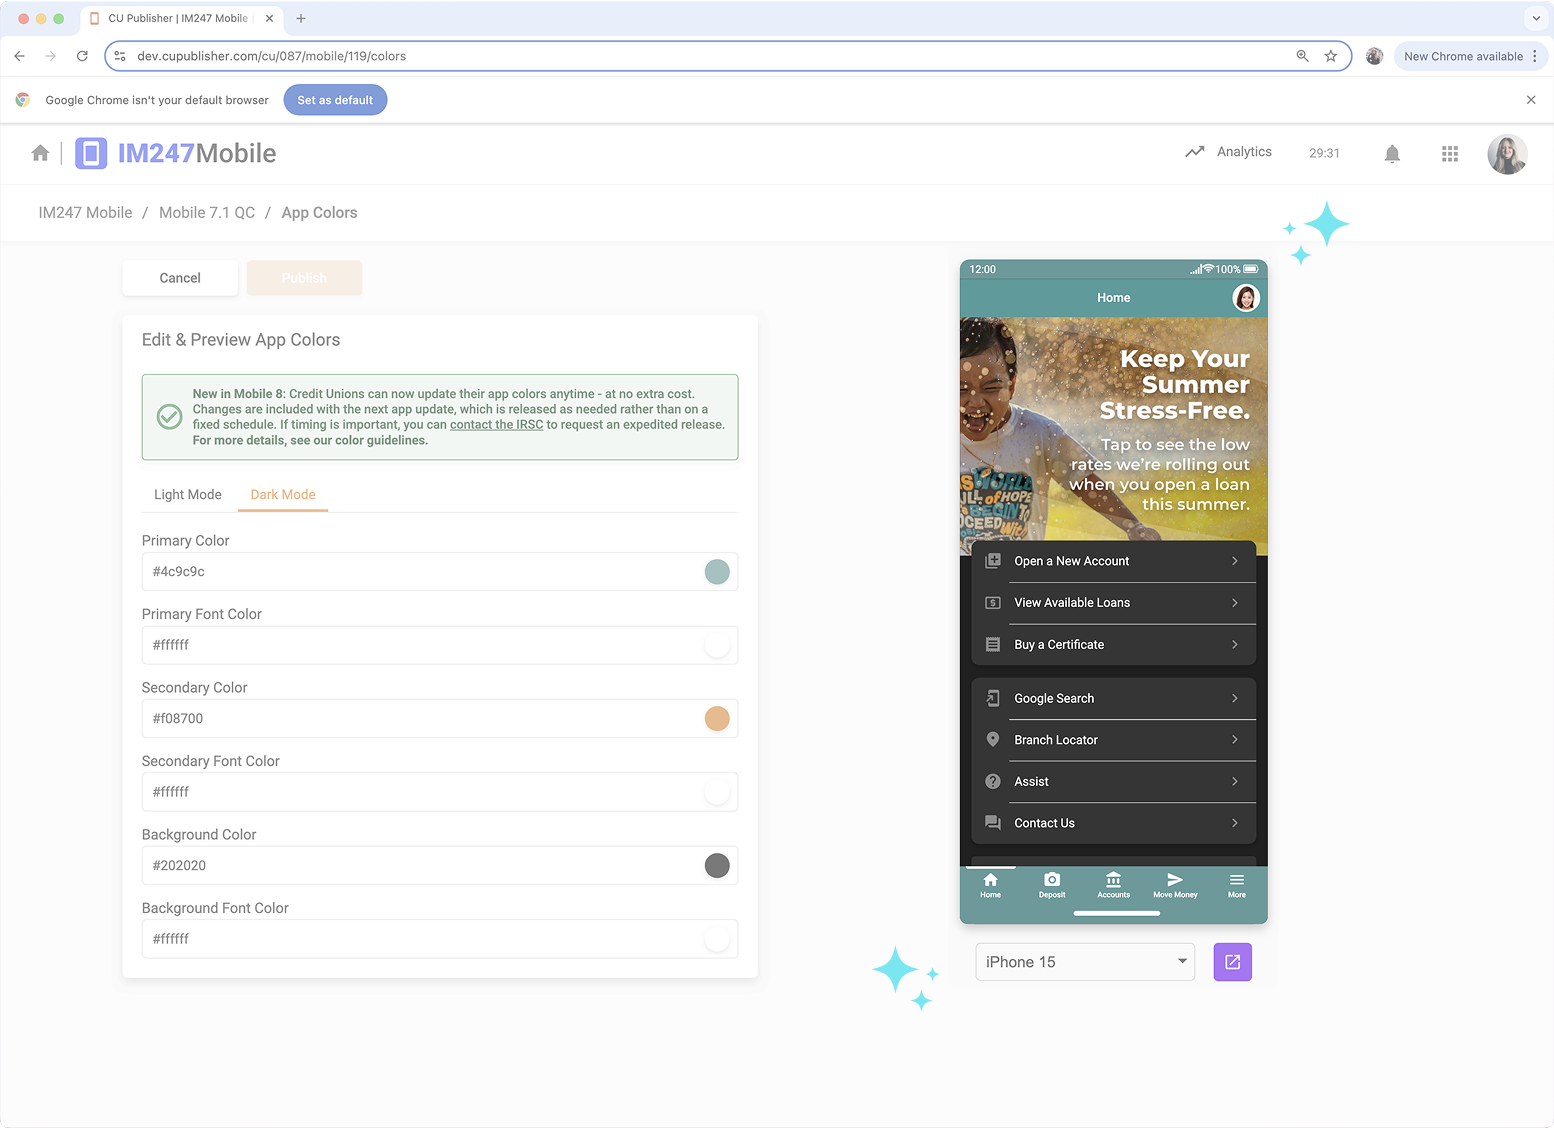Viewport: 1554px width, 1128px height.
Task: Open Chrome tab search dropdown arrow
Action: click(1536, 18)
